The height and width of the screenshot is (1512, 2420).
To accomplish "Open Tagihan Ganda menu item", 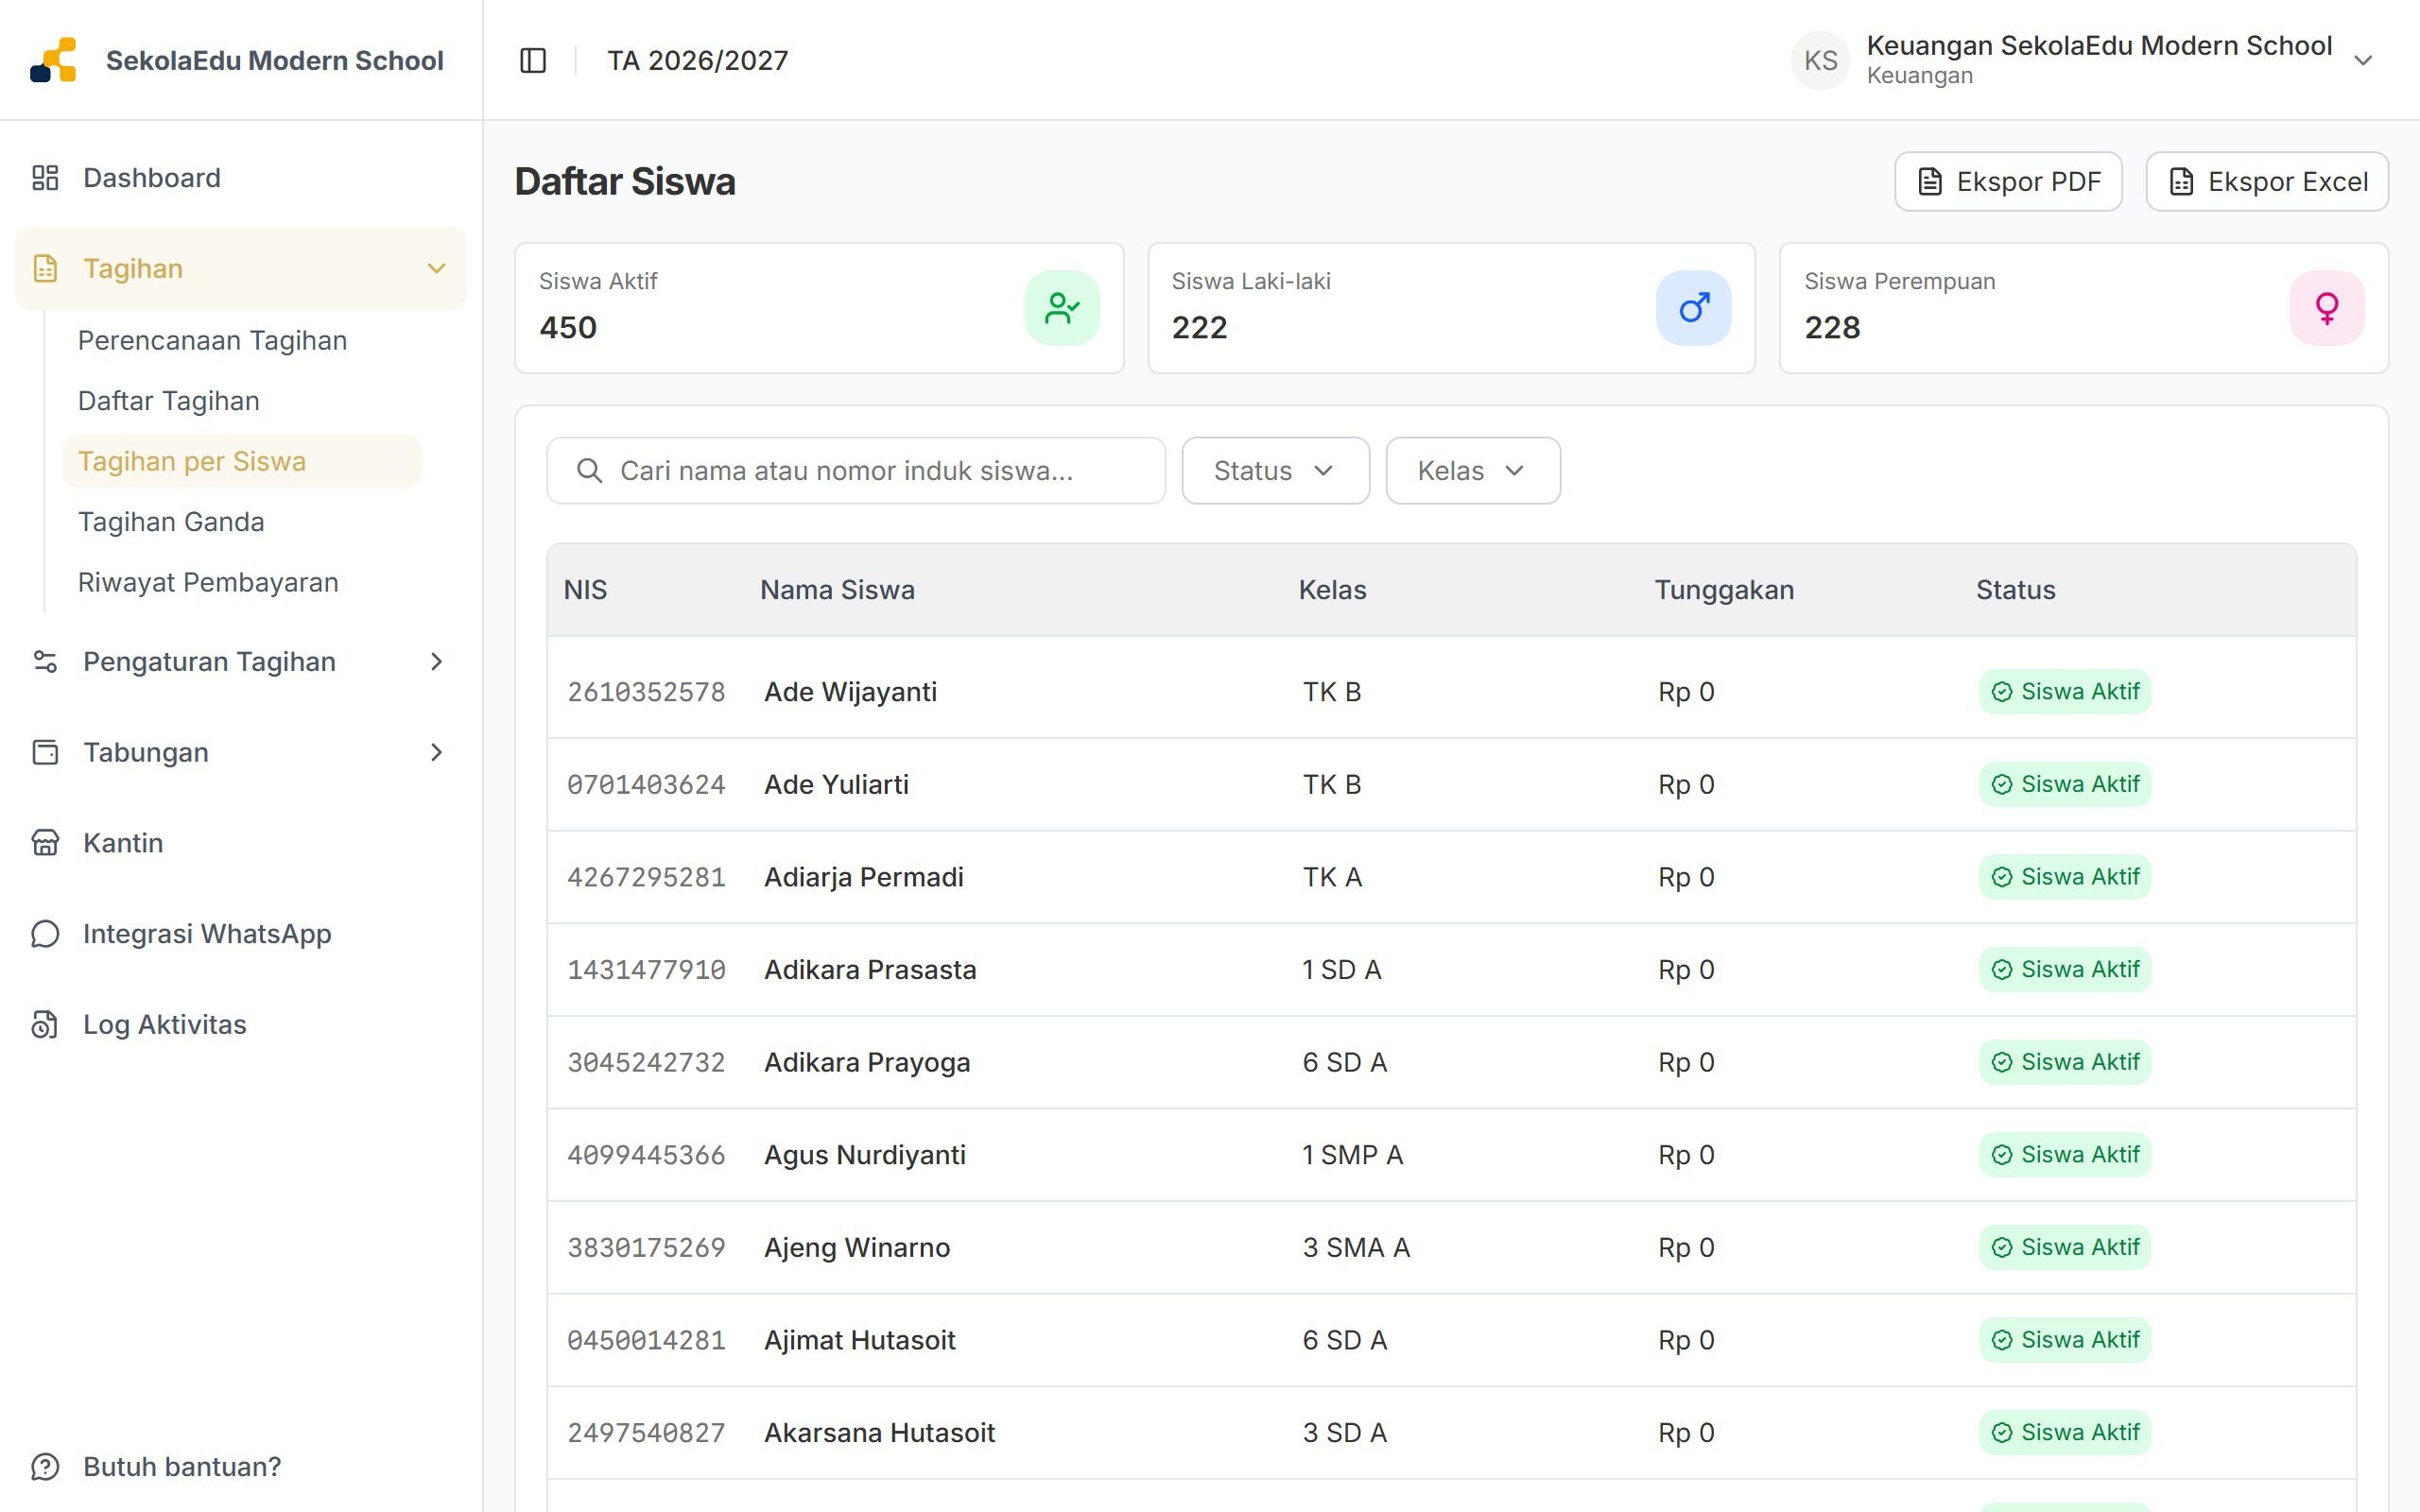I will click(x=171, y=522).
